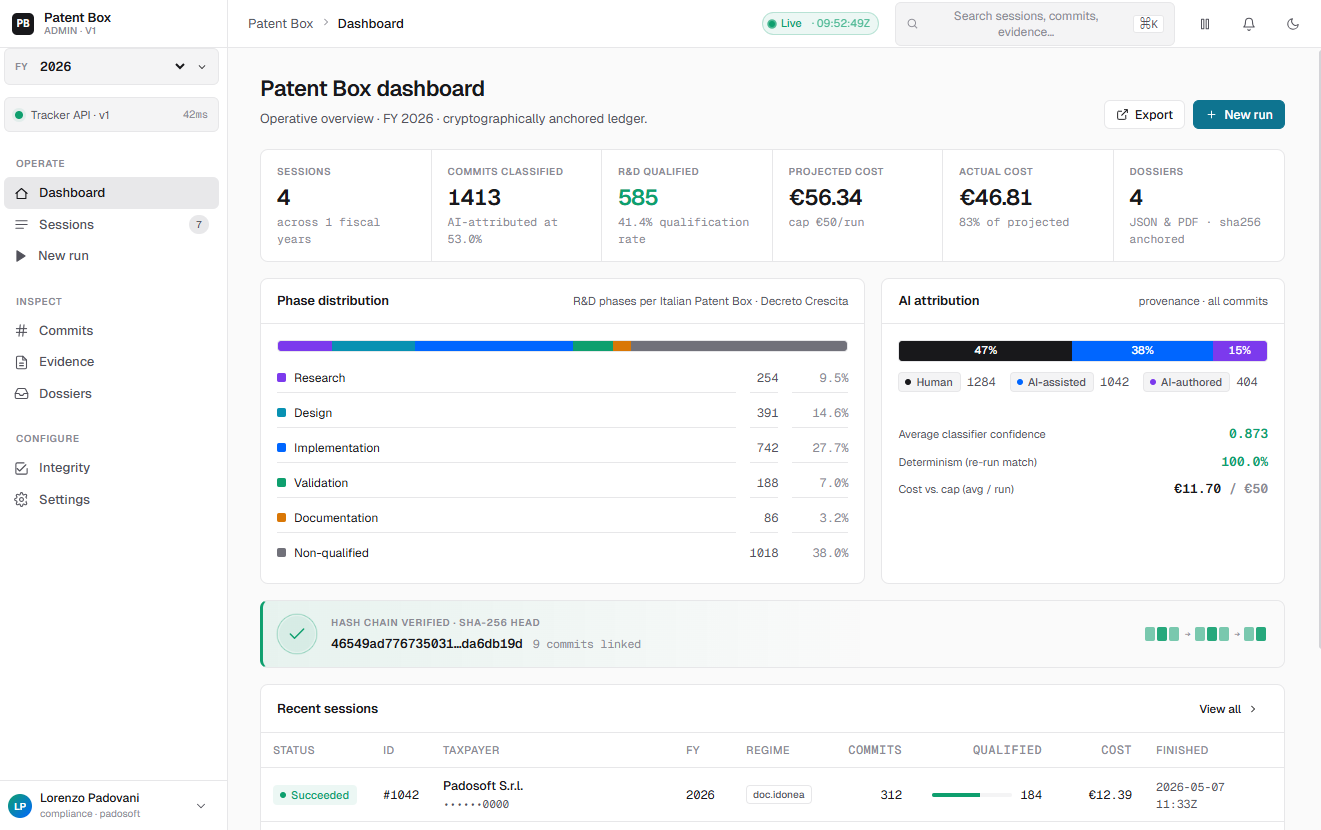Open Dashboard in the sidebar
Screen dimensions: 1321x830
[x=112, y=193]
